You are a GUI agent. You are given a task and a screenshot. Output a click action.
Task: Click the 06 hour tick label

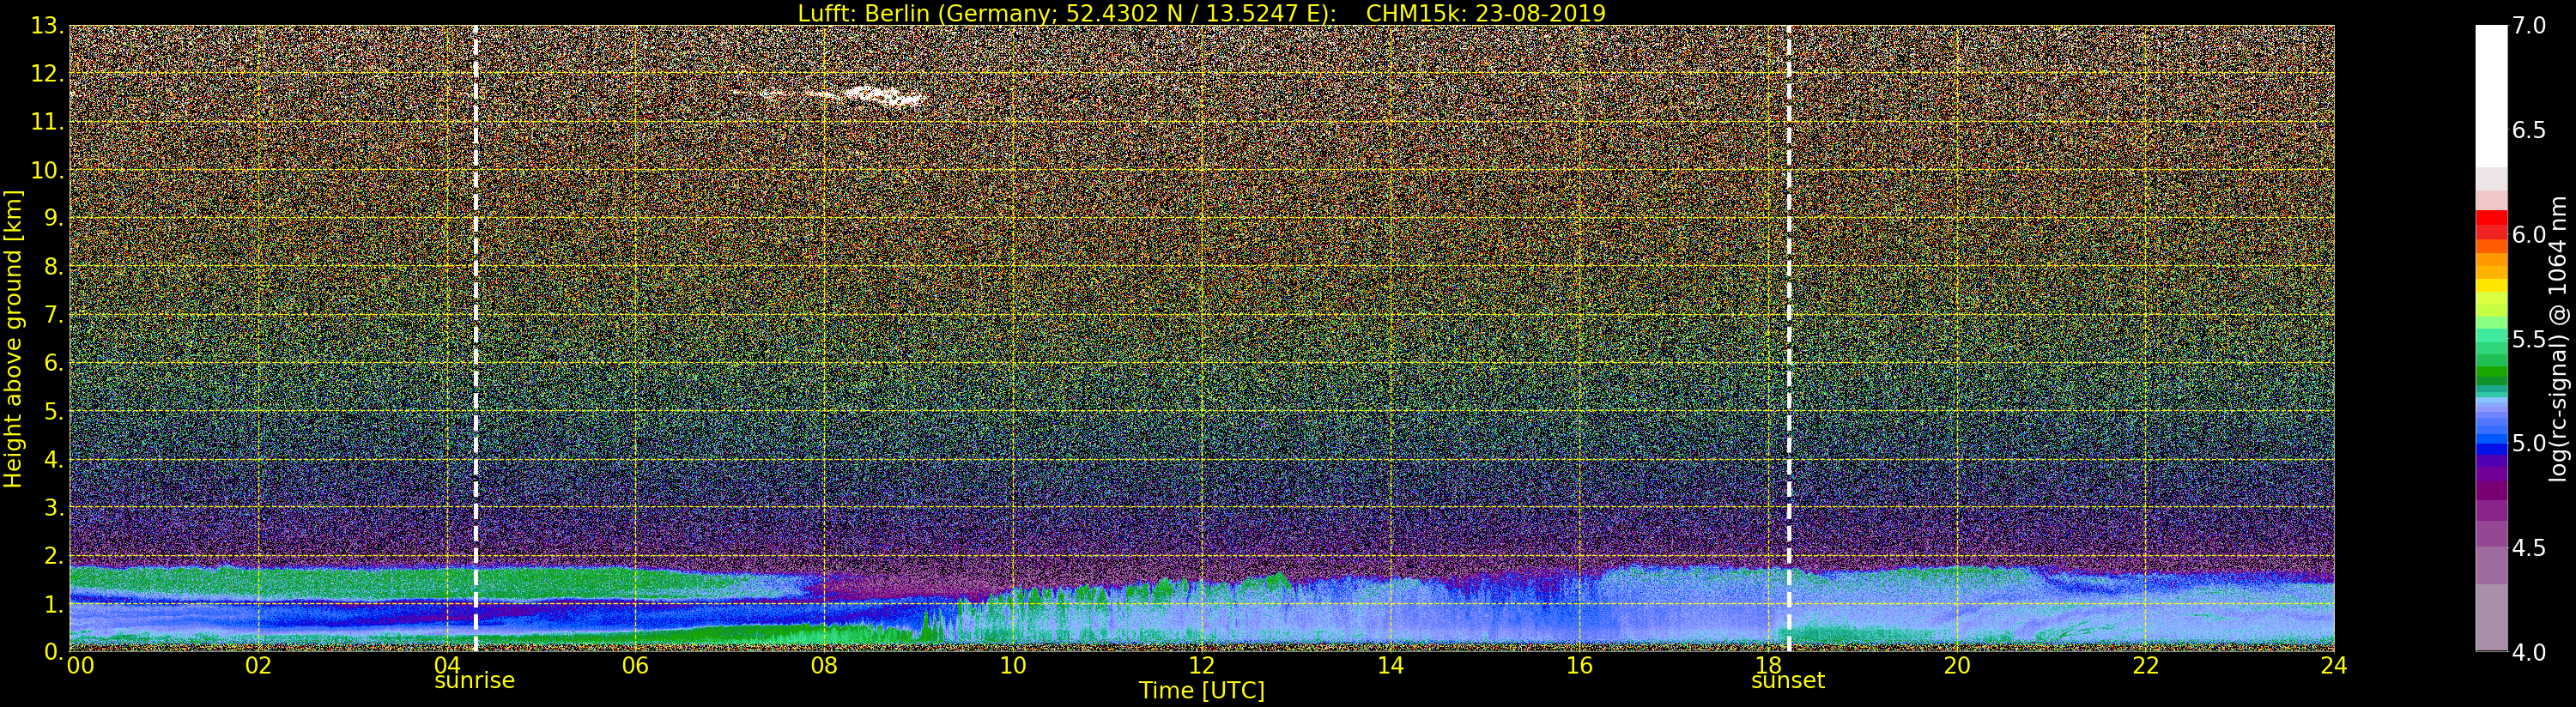[x=635, y=665]
